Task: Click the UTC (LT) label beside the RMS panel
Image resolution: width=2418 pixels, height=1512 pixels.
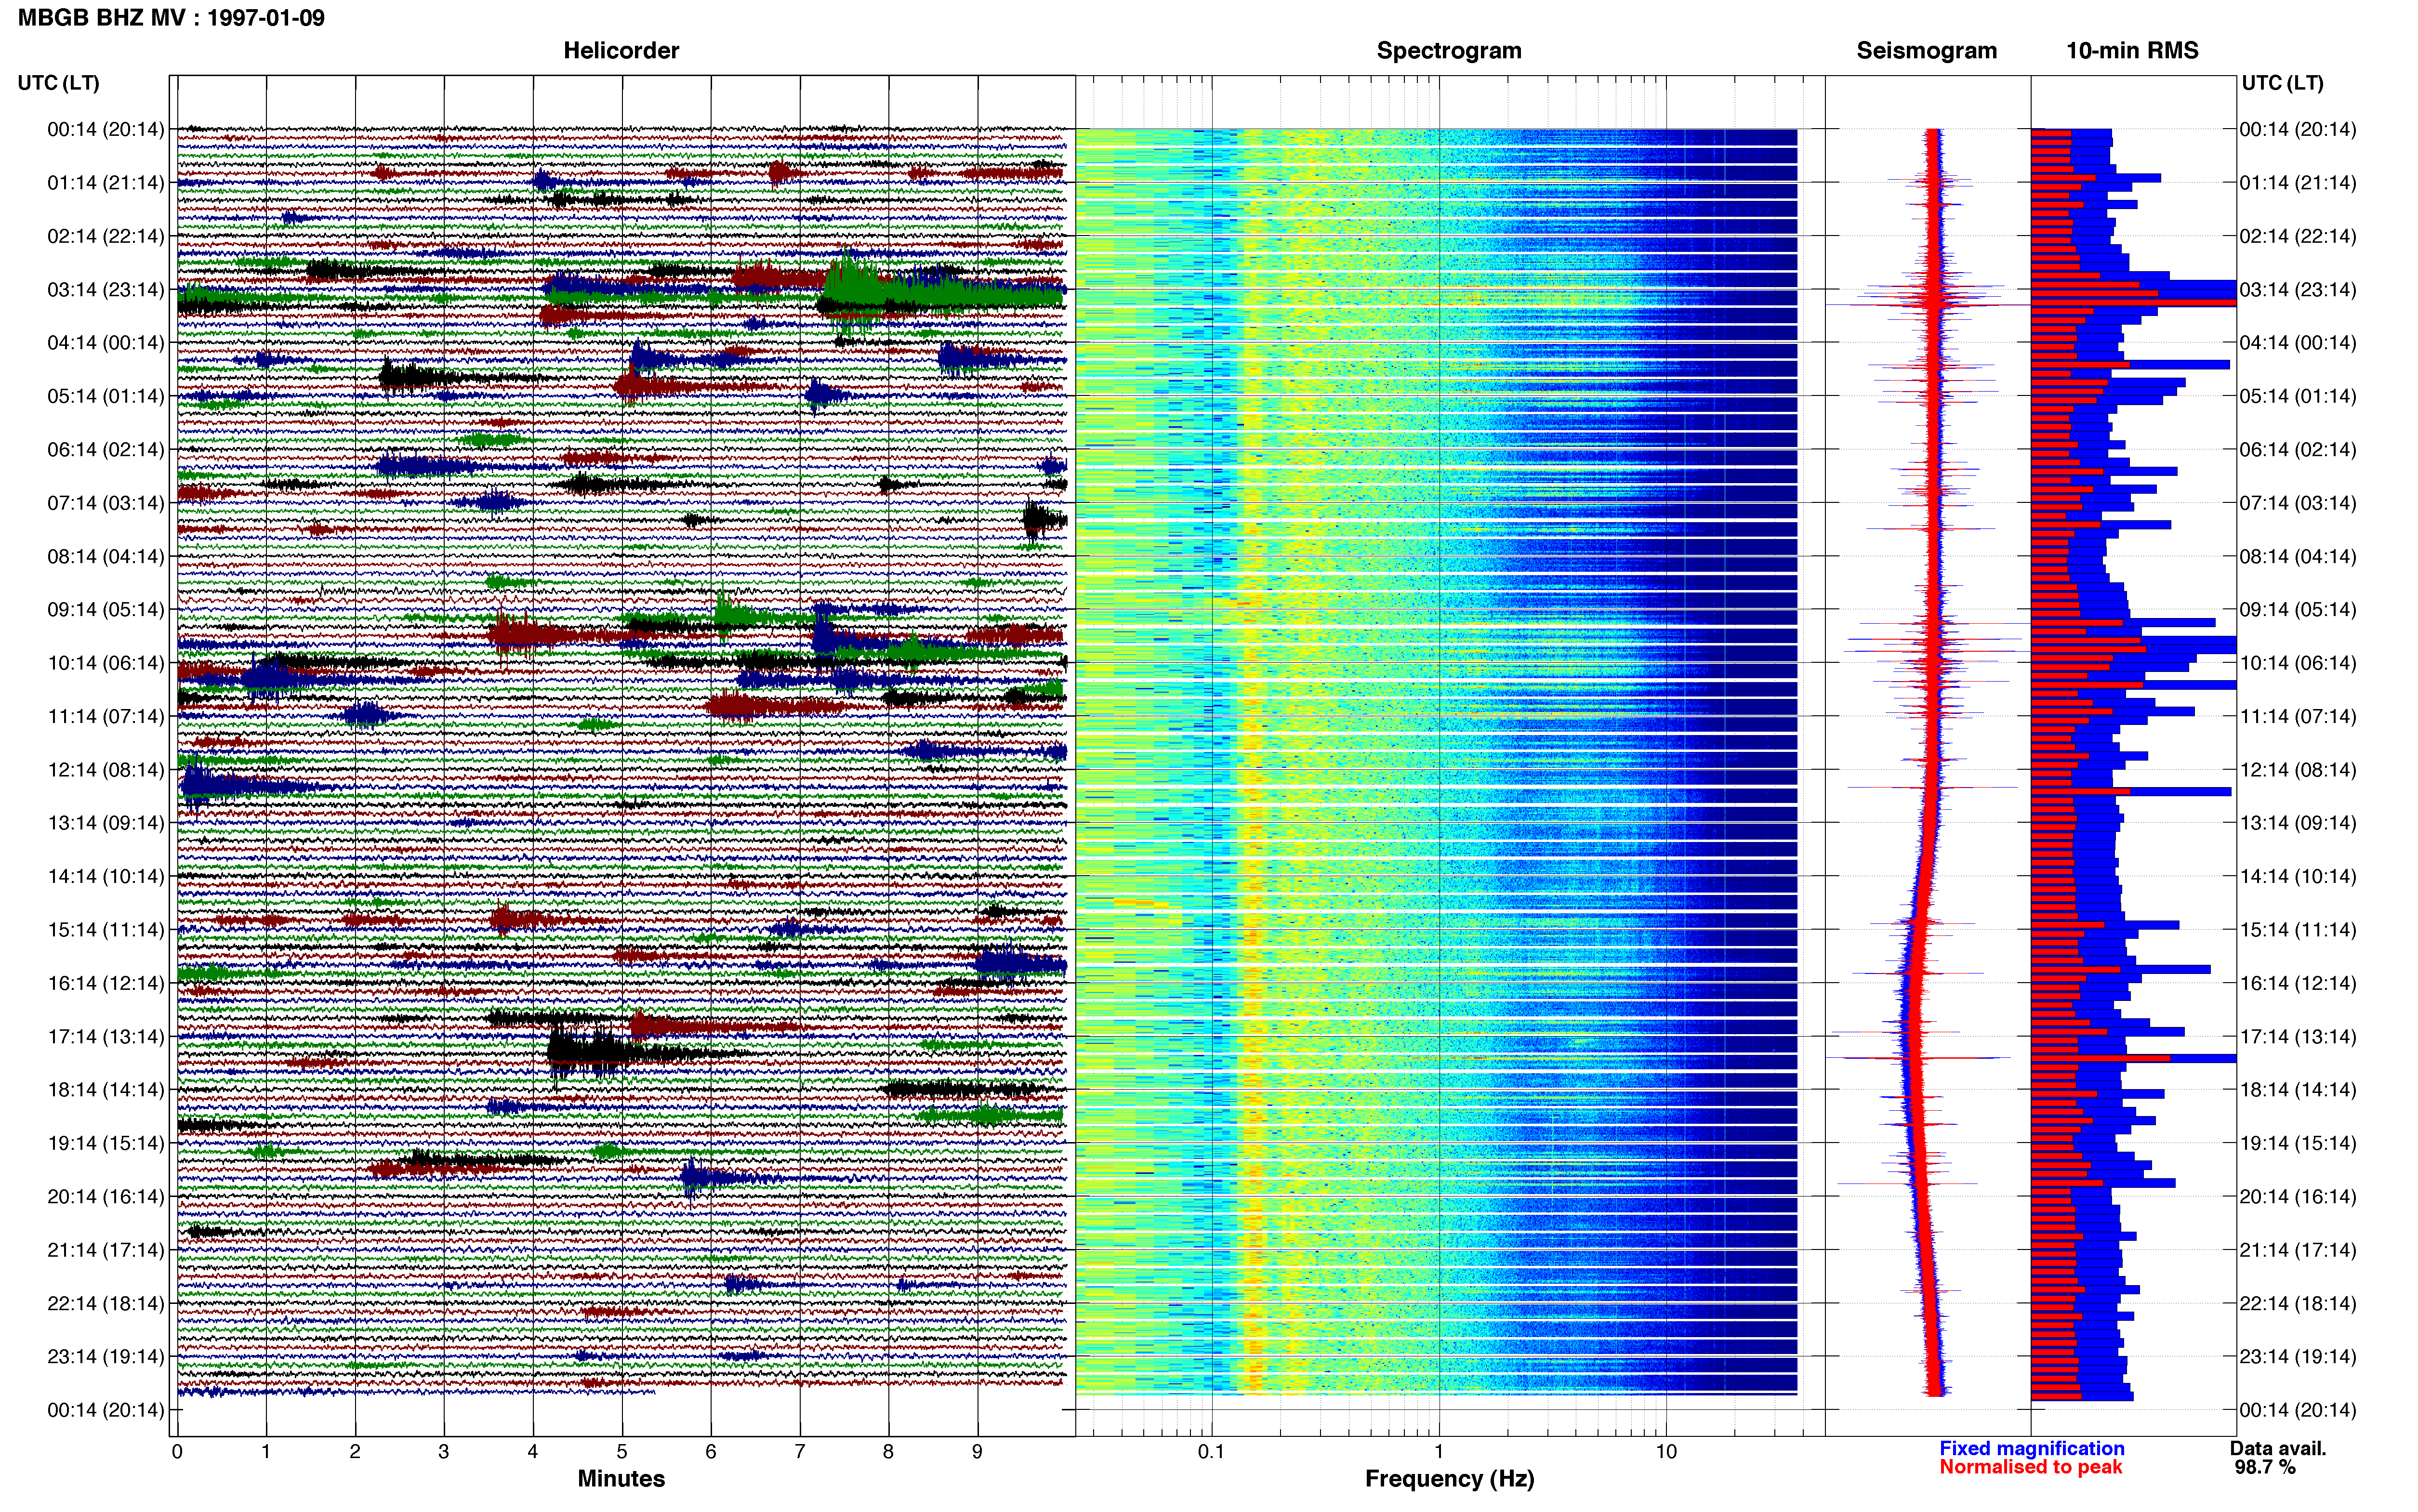Action: click(x=2282, y=83)
